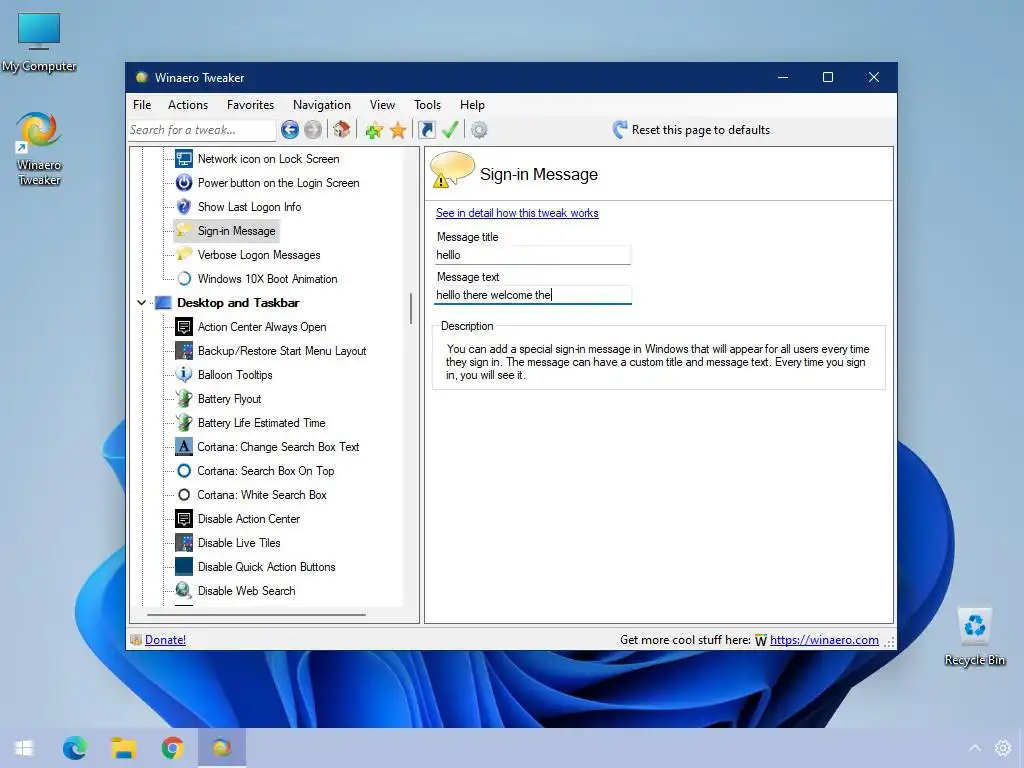Open the https://winaero.com link
The image size is (1024, 768).
(x=824, y=640)
